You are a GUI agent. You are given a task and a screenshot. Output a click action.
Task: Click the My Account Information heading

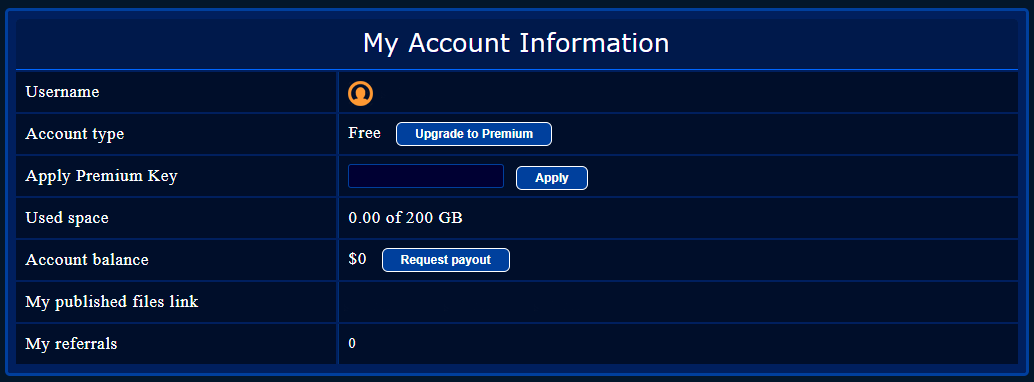tap(516, 44)
